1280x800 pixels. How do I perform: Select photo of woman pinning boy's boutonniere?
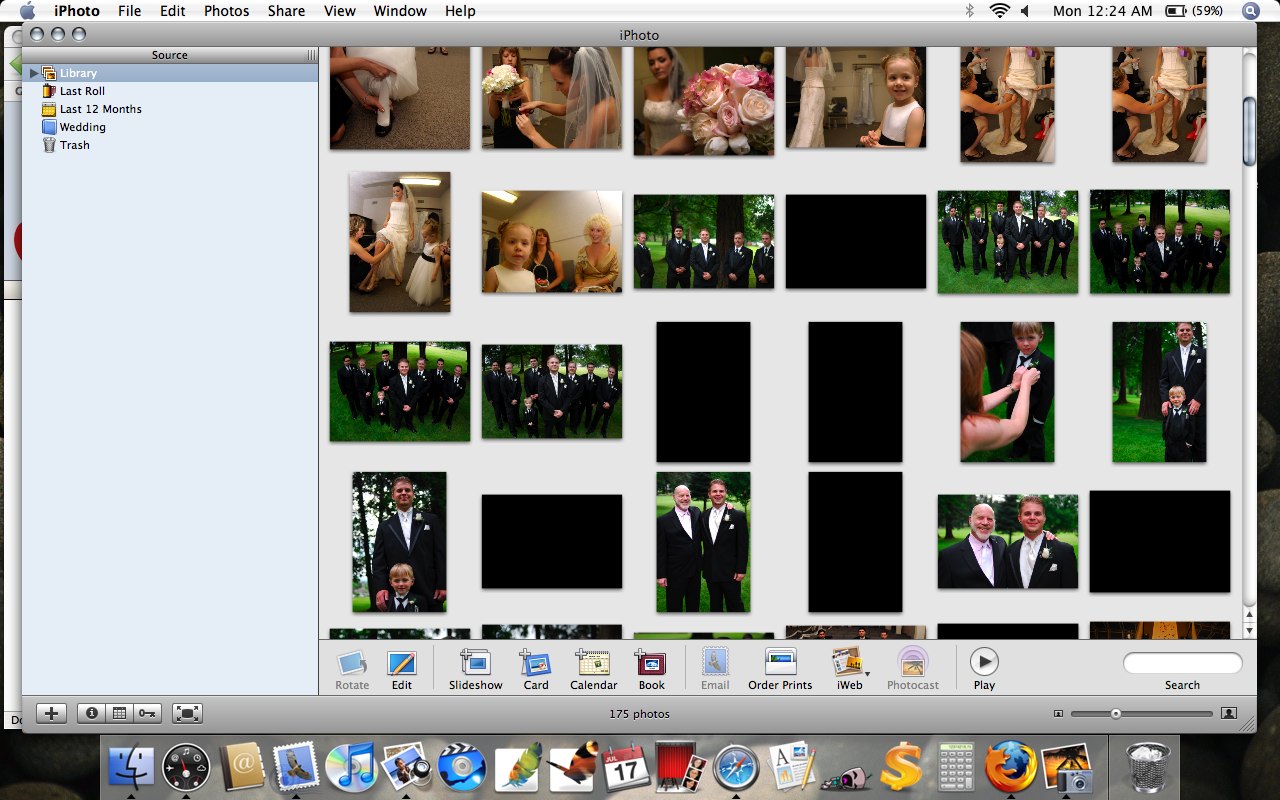pyautogui.click(x=1007, y=391)
